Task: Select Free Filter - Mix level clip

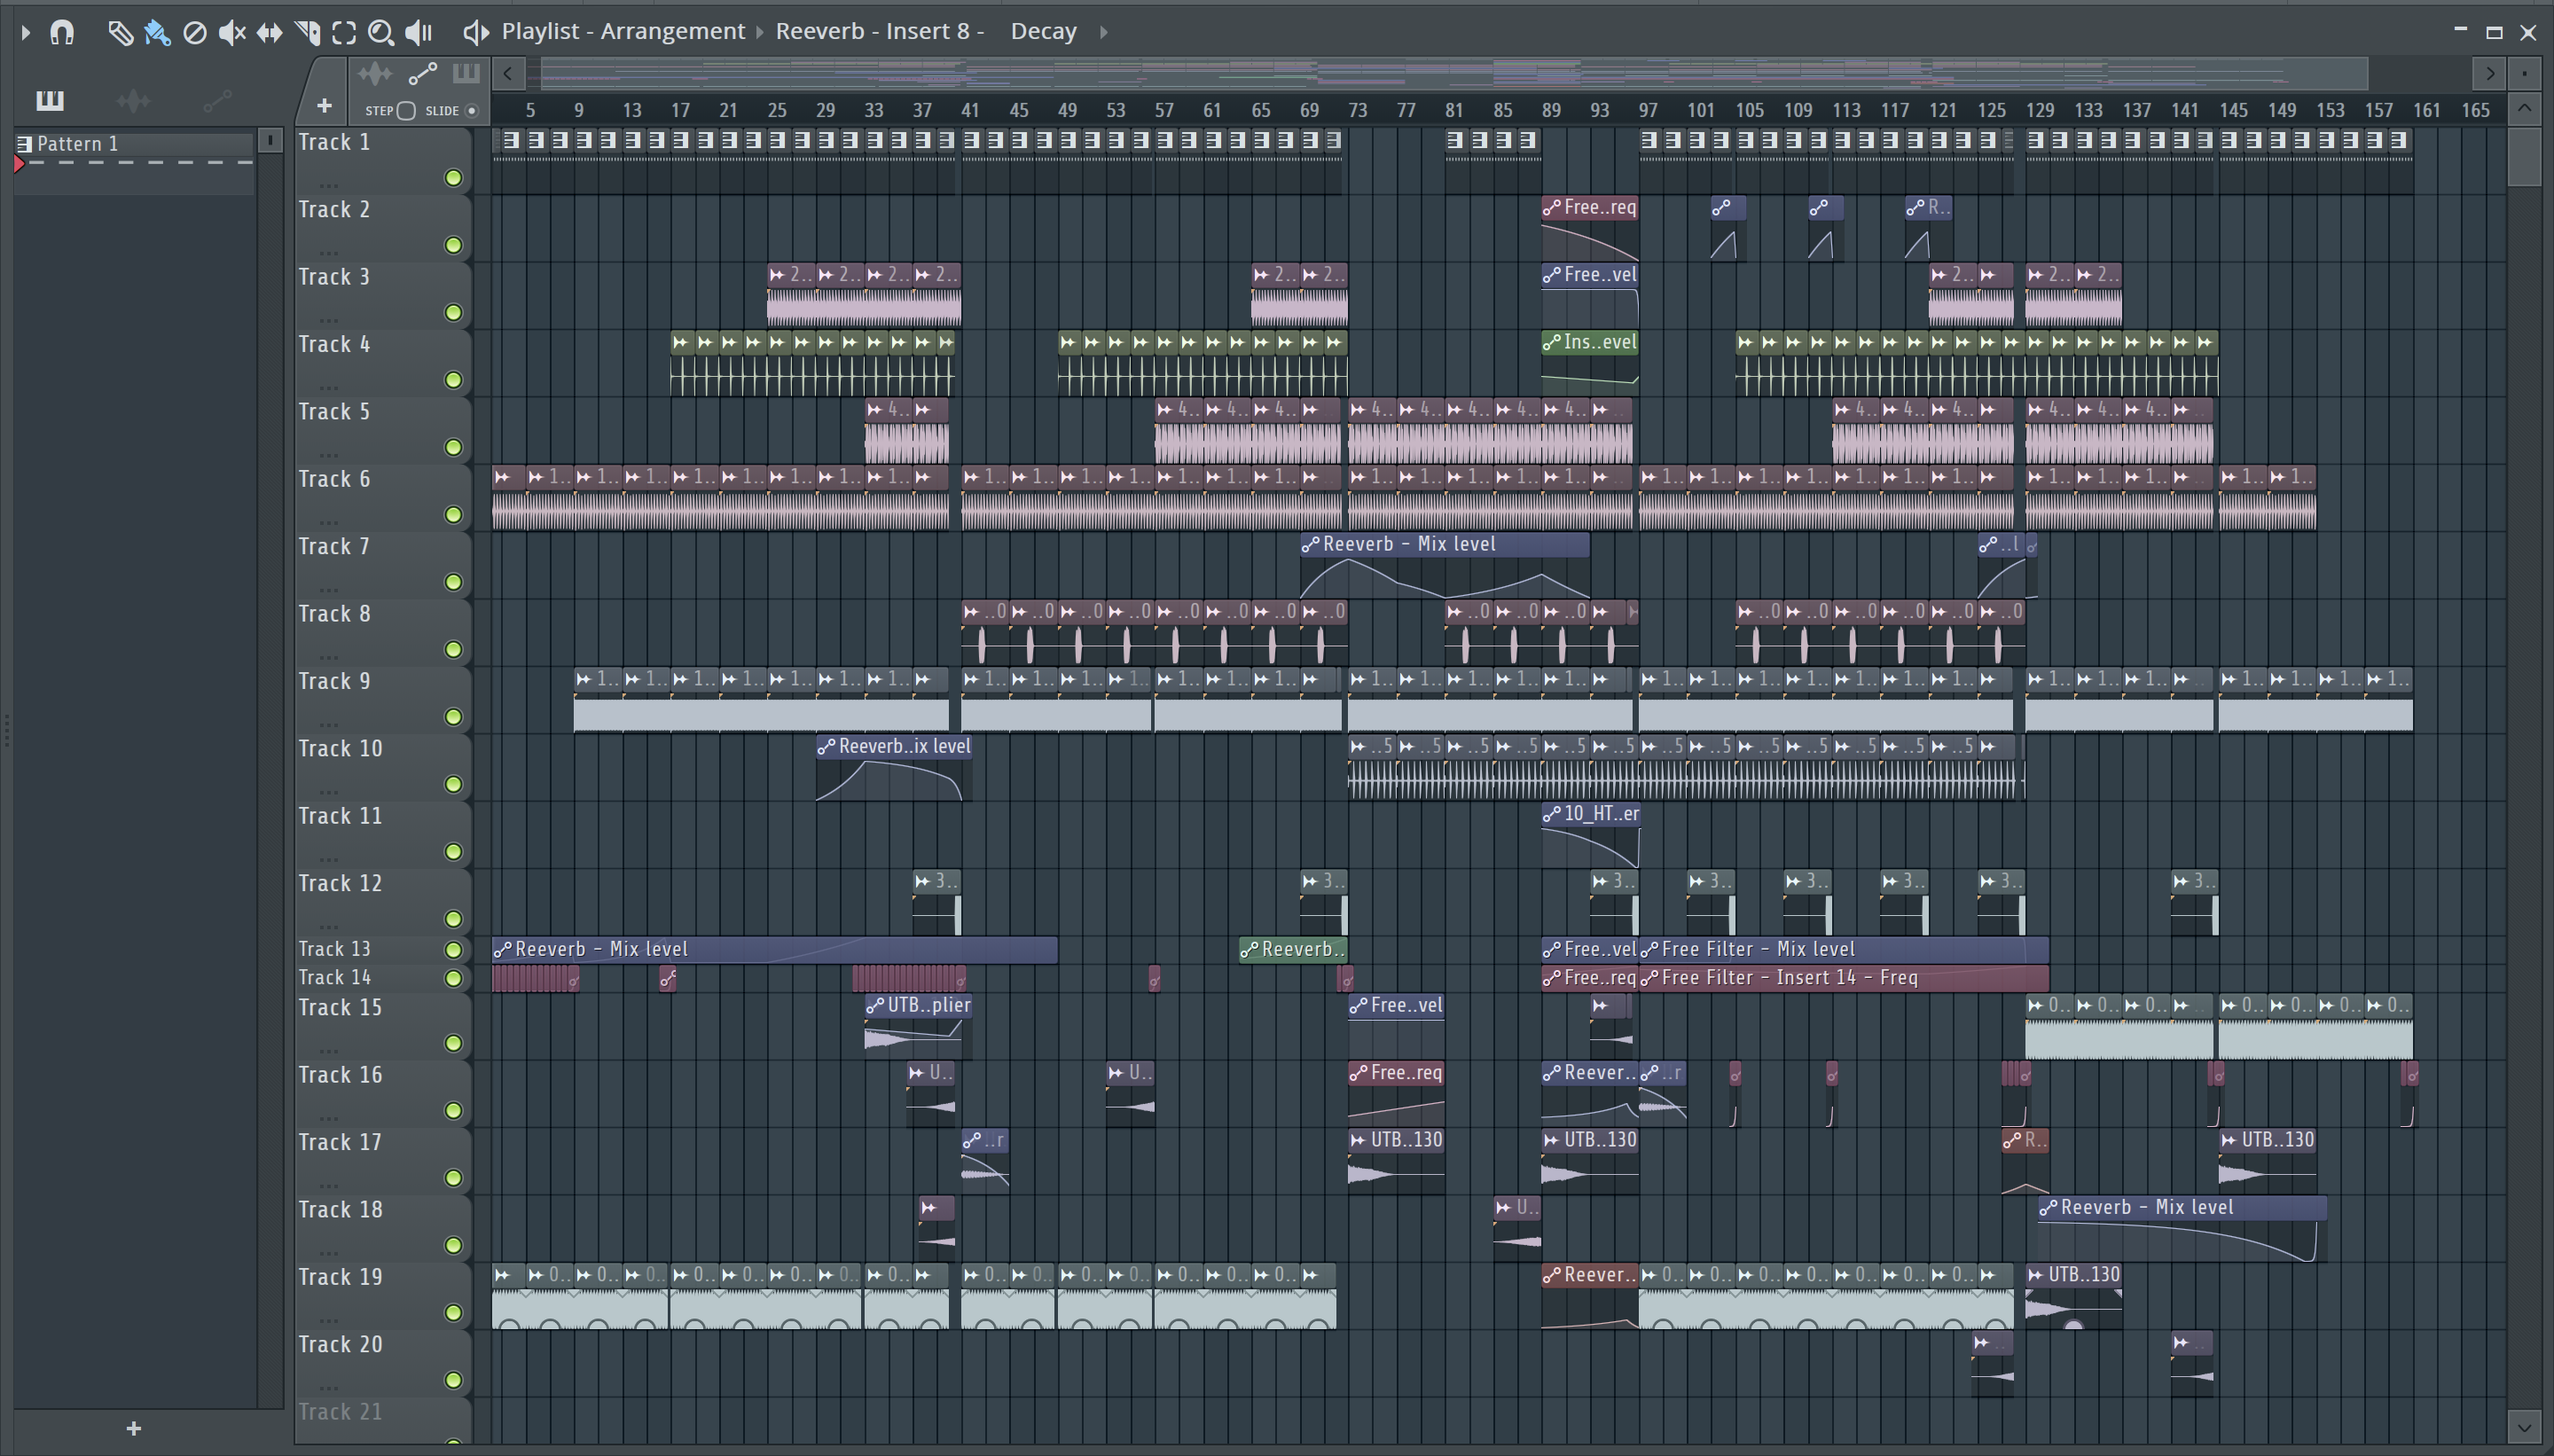Action: 1844,949
